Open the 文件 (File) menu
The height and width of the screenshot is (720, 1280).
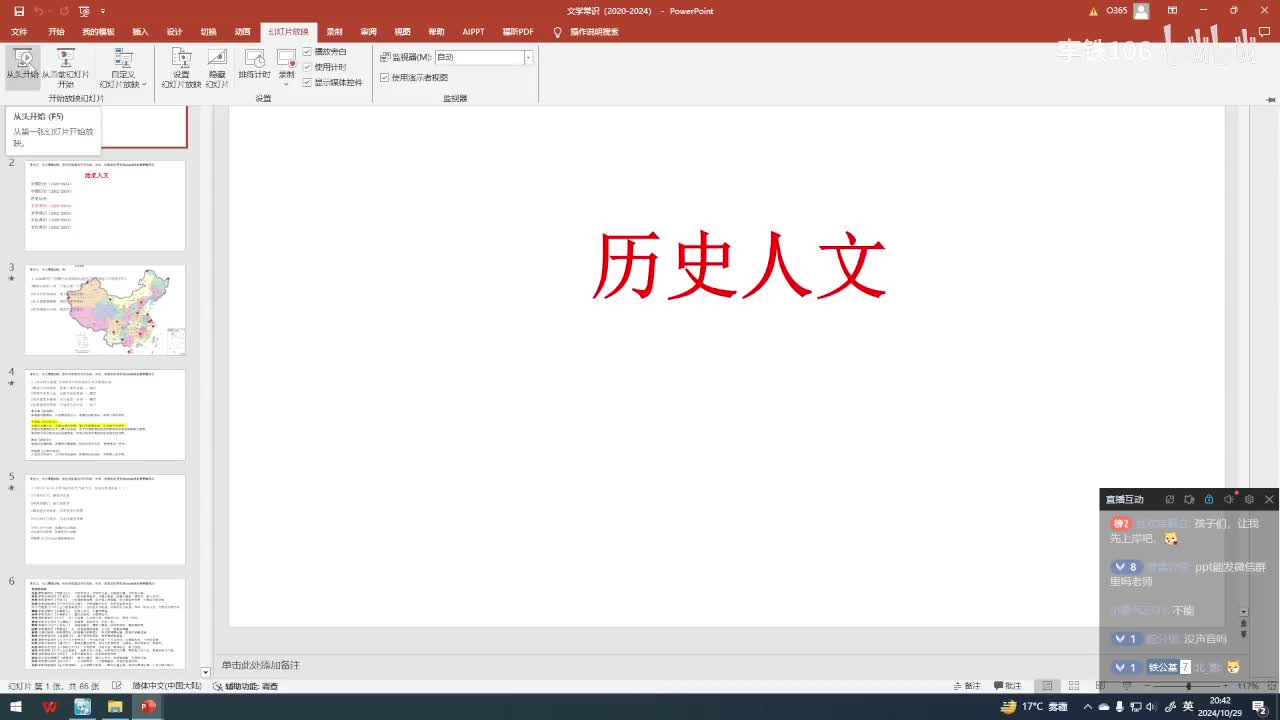coord(19,32)
